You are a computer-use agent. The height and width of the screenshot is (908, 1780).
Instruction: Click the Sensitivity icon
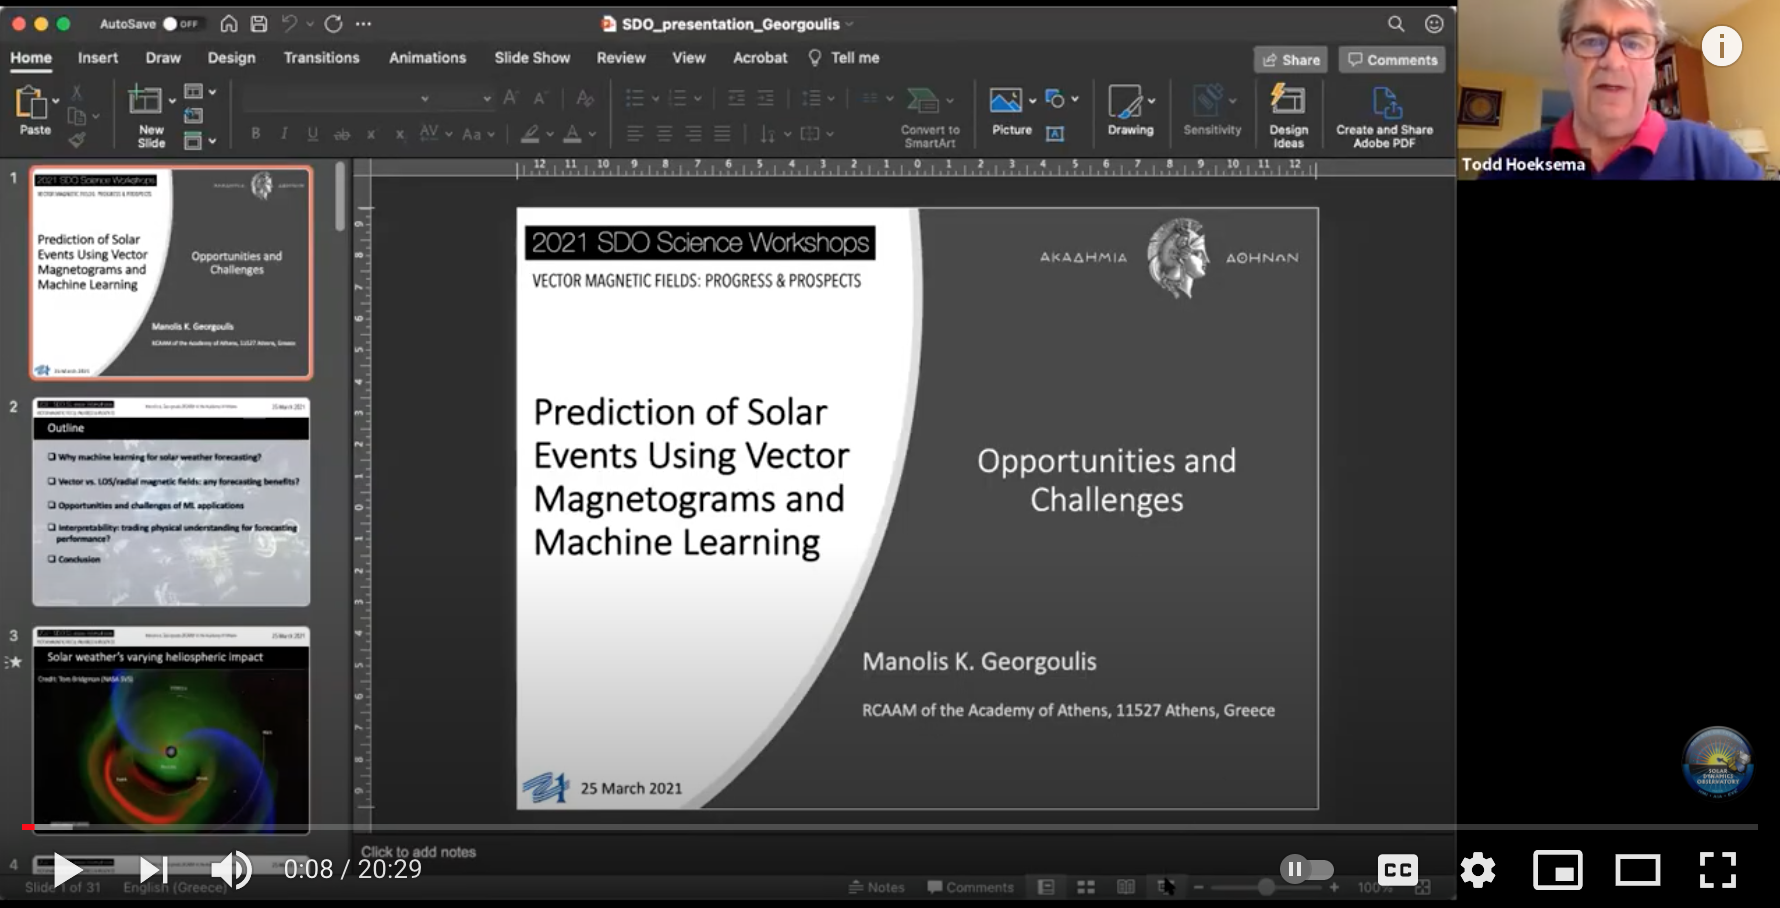(1208, 101)
